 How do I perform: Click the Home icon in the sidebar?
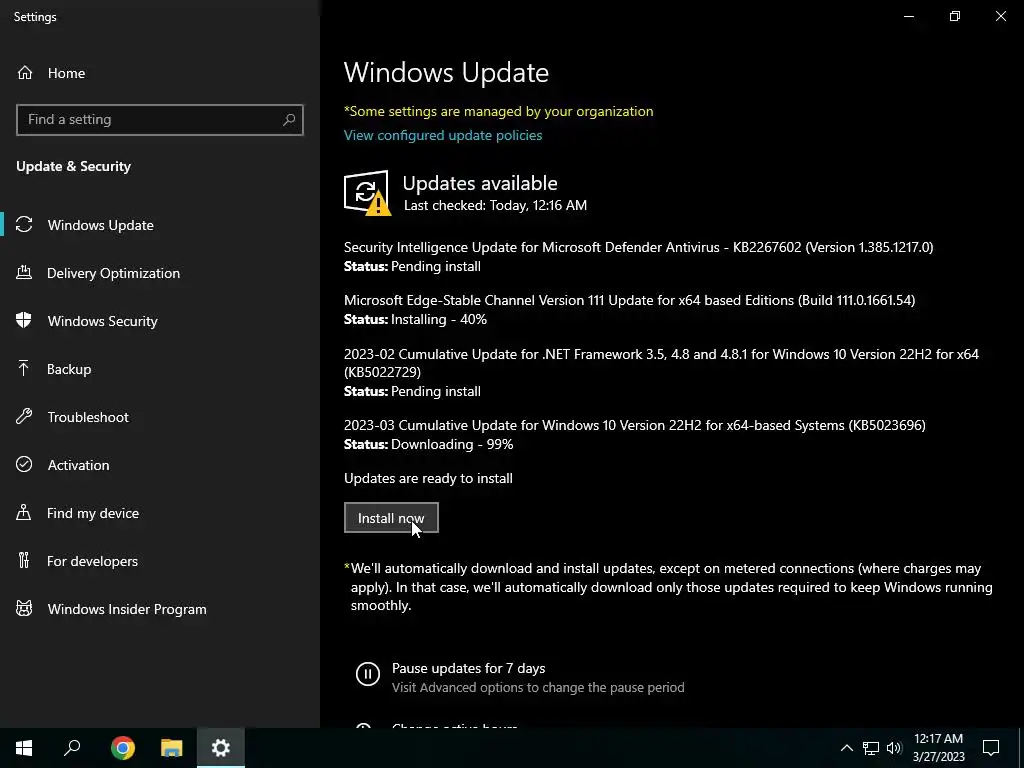point(25,73)
